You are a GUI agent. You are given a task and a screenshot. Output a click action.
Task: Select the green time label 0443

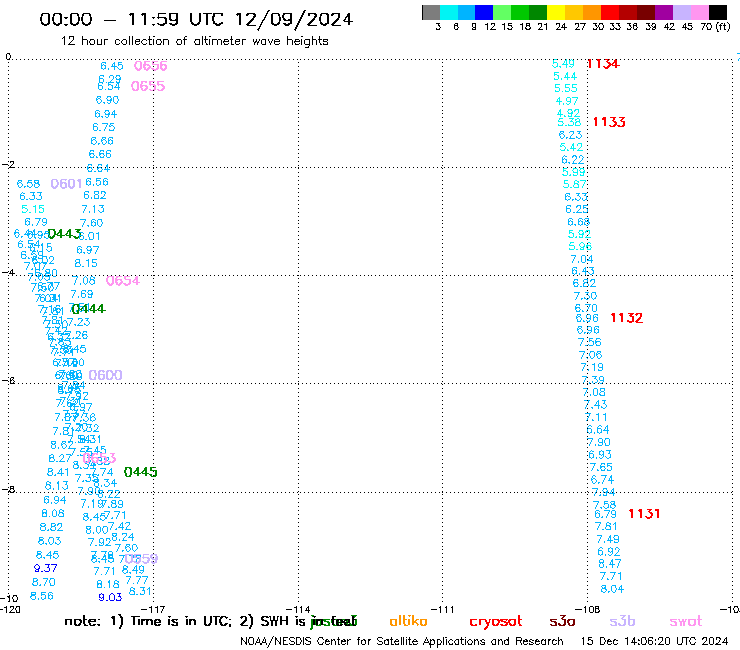64,234
